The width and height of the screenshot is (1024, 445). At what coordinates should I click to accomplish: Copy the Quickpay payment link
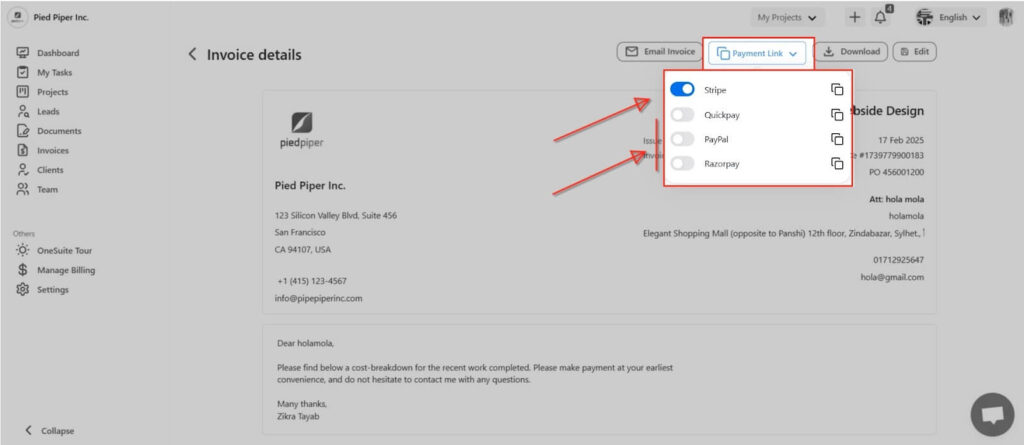tap(837, 114)
